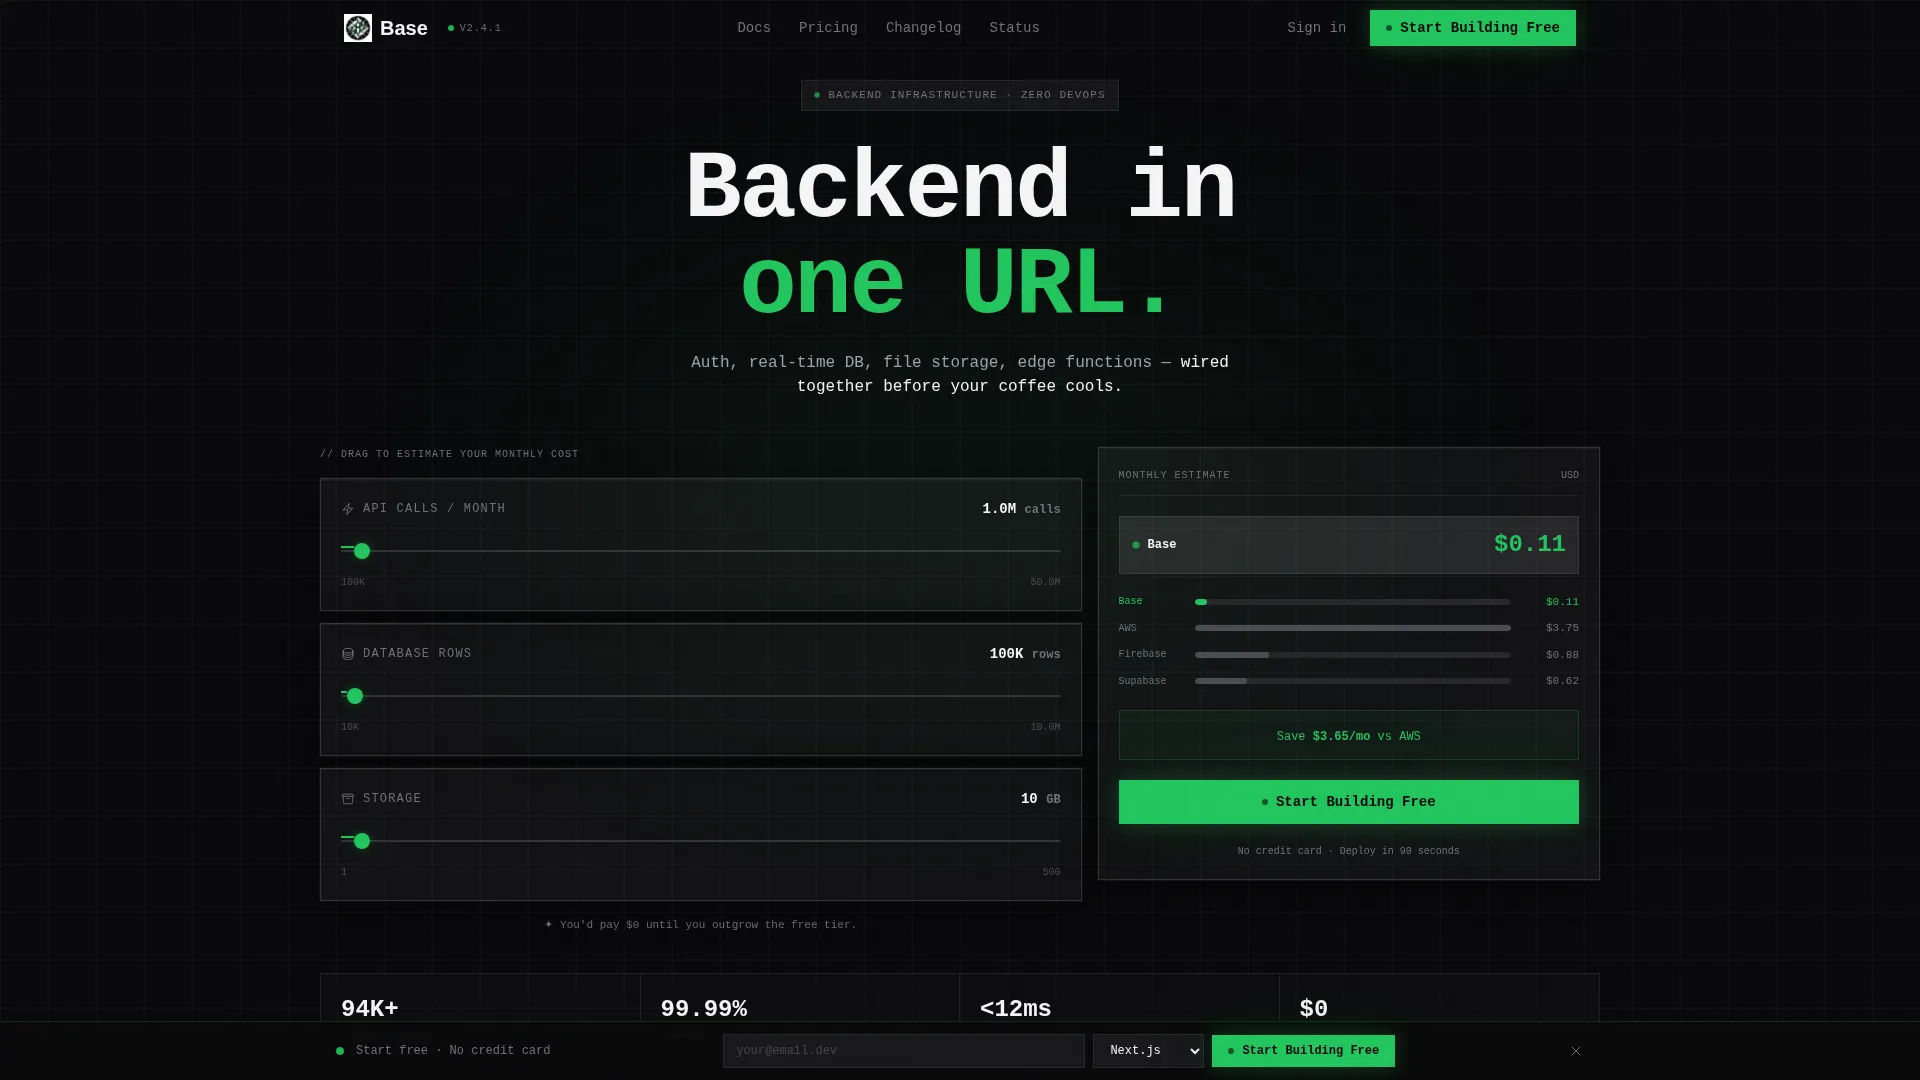1920x1080 pixels.
Task: Click the 99.99% stat
Action: tap(703, 1009)
